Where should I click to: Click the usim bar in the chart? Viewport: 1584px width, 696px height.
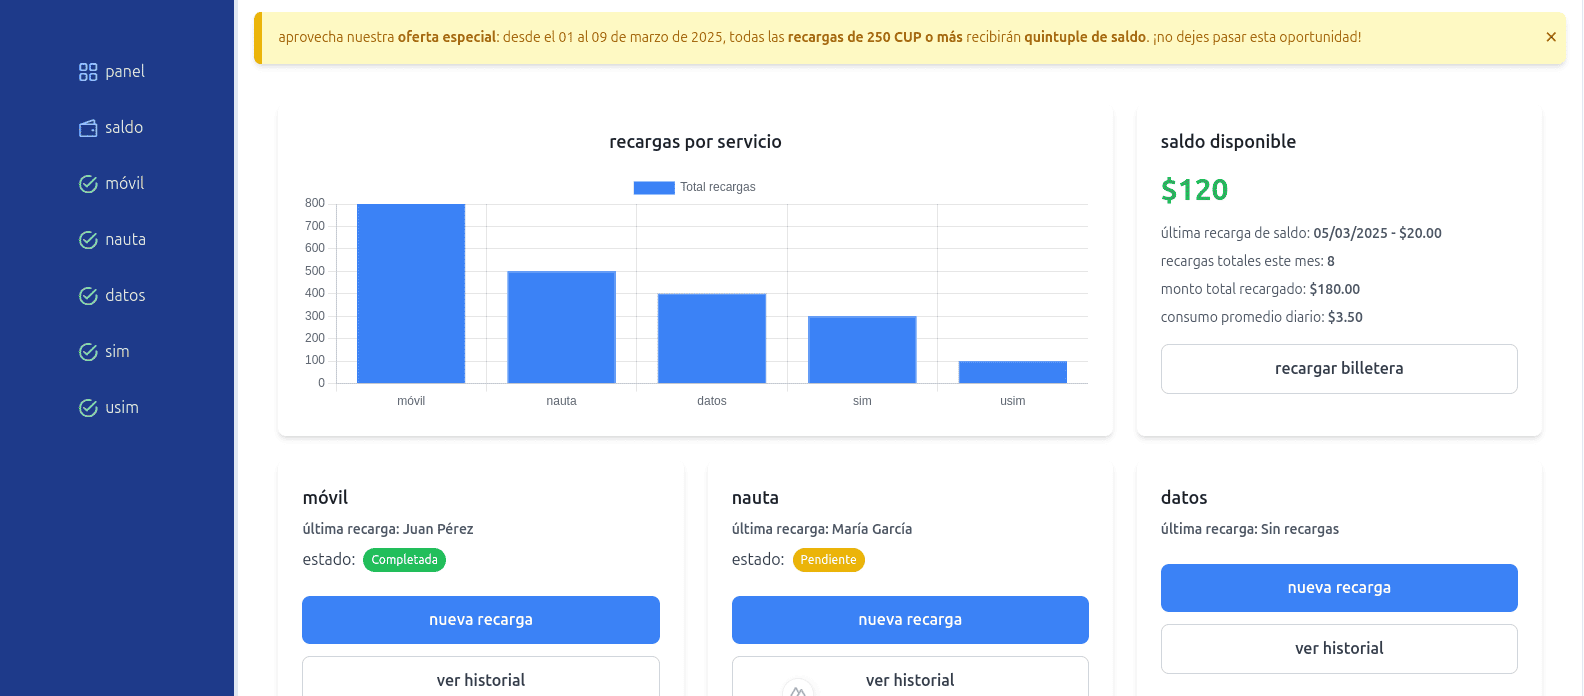[1012, 372]
